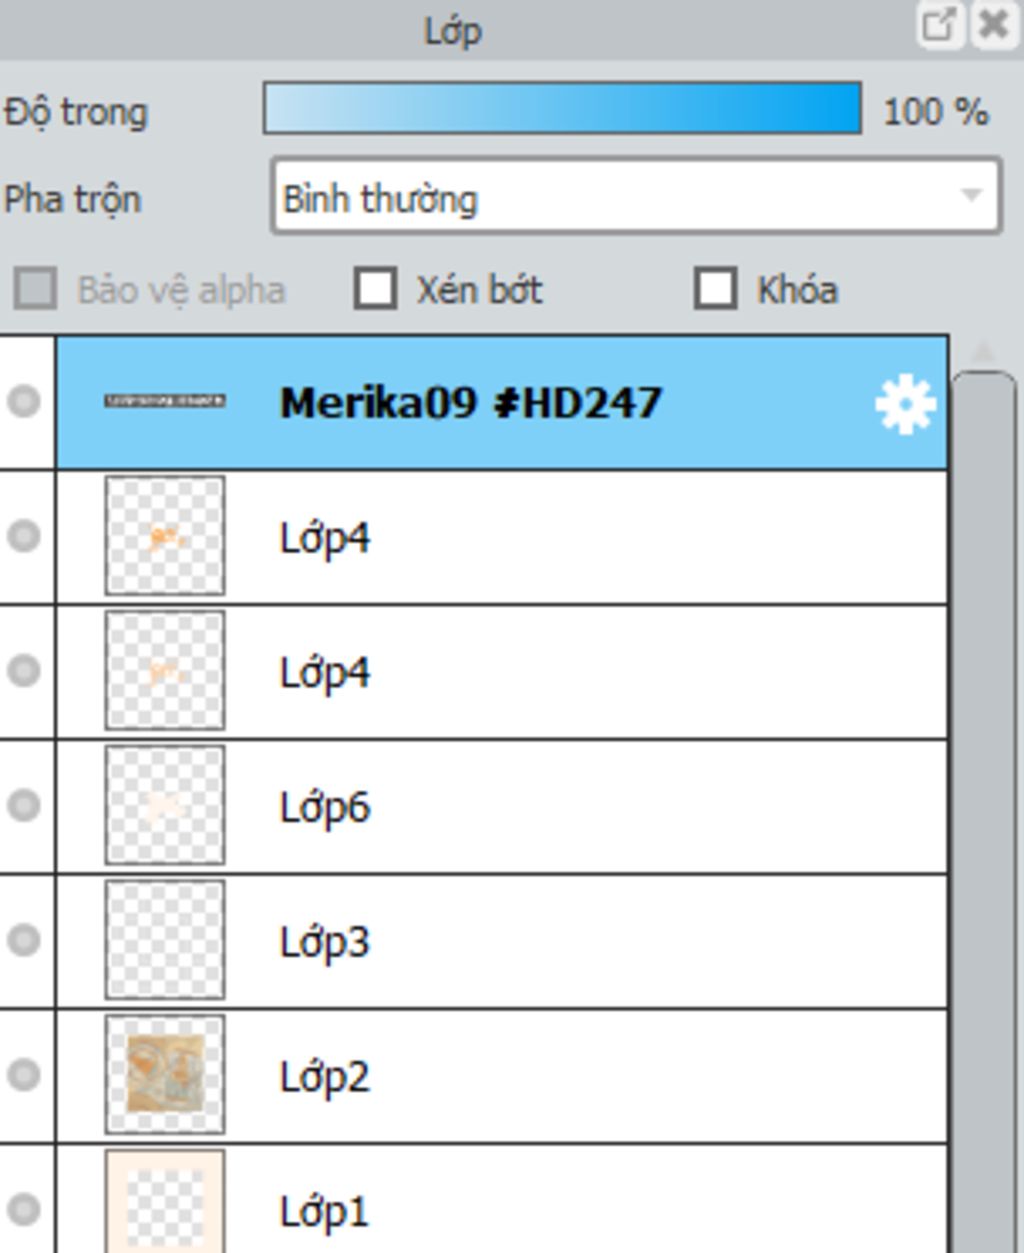Image resolution: width=1024 pixels, height=1253 pixels.
Task: Toggle visibility of Merika09 #HD247 layer
Action: click(24, 402)
